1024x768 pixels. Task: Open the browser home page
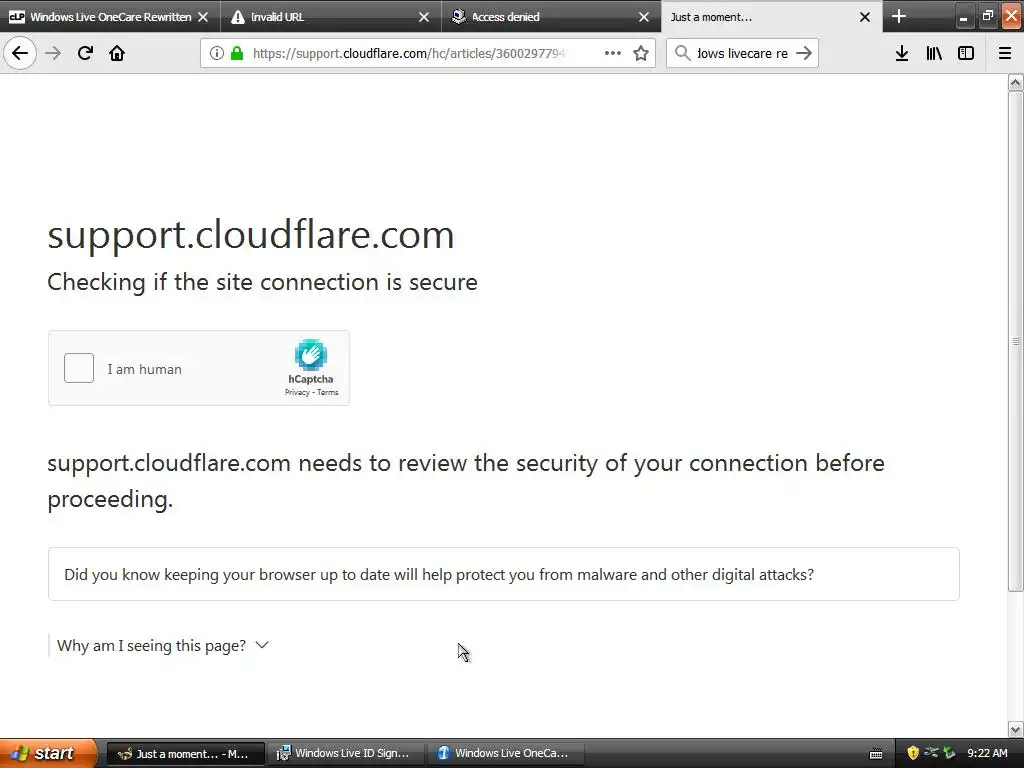point(117,53)
